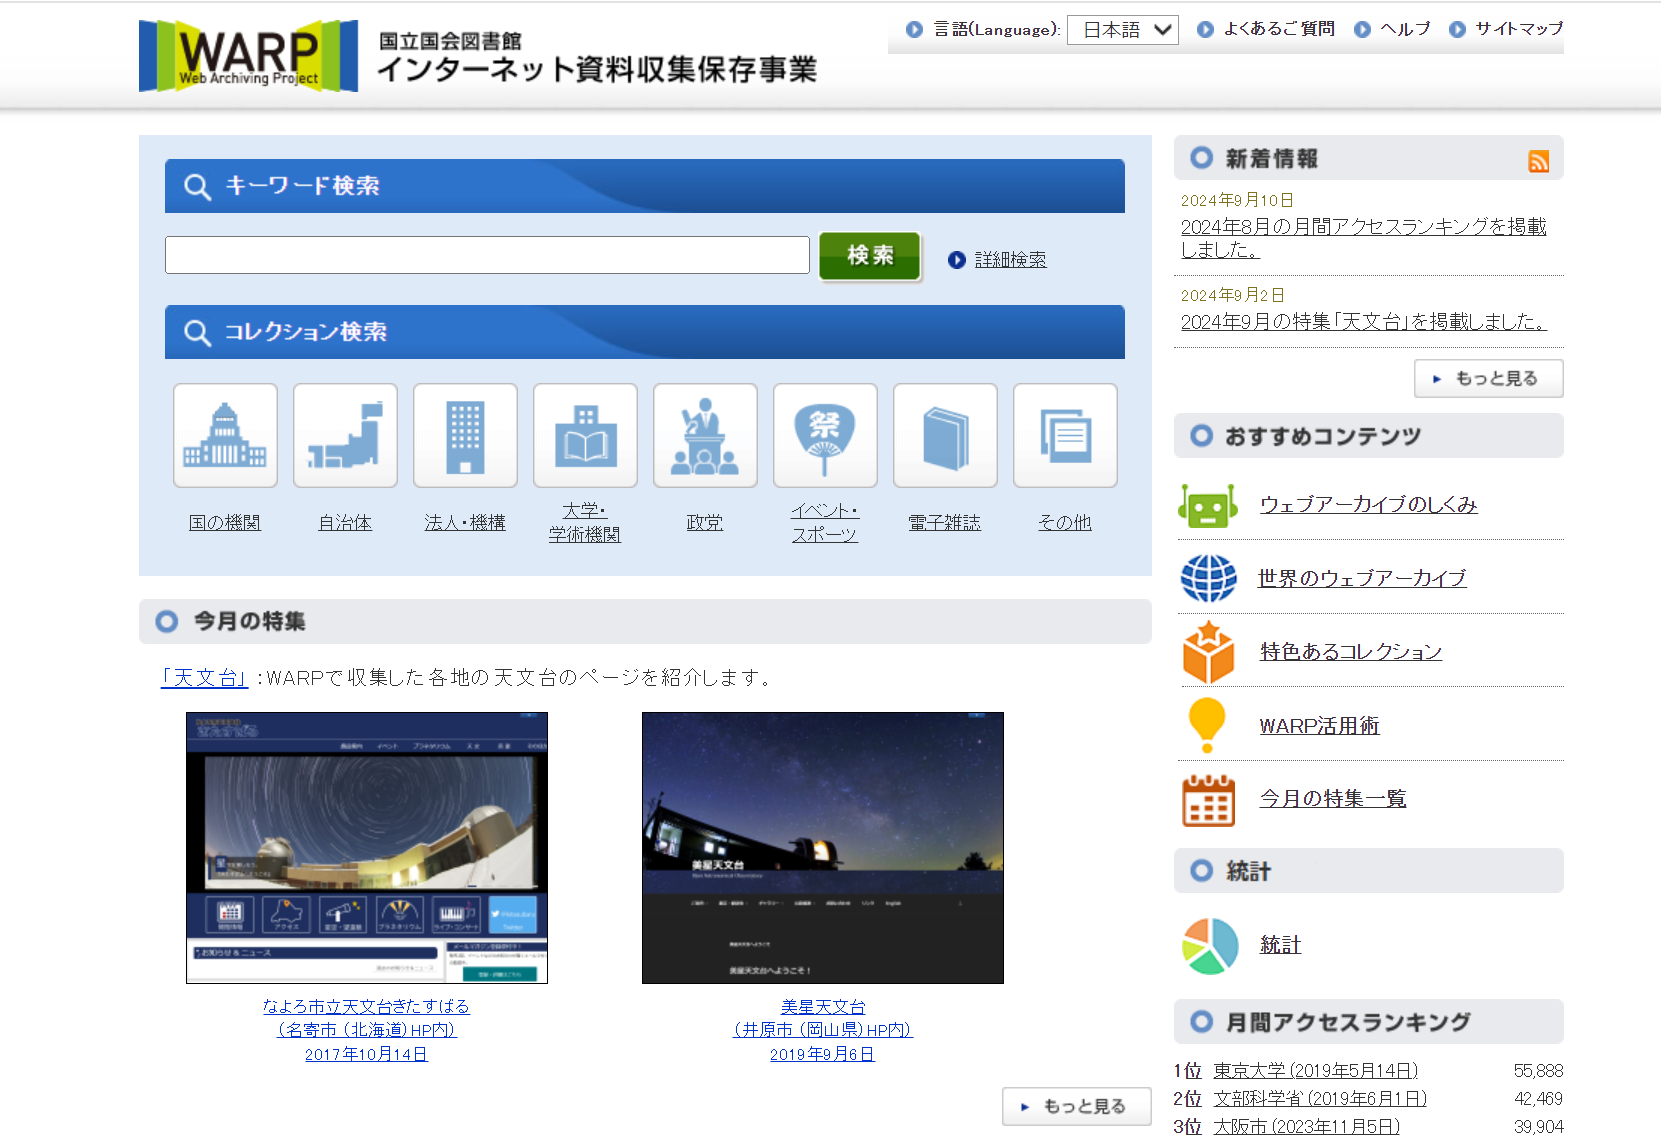The width and height of the screenshot is (1661, 1140).
Task: Click the lightbulb icon for WARP活用術
Action: click(1207, 725)
